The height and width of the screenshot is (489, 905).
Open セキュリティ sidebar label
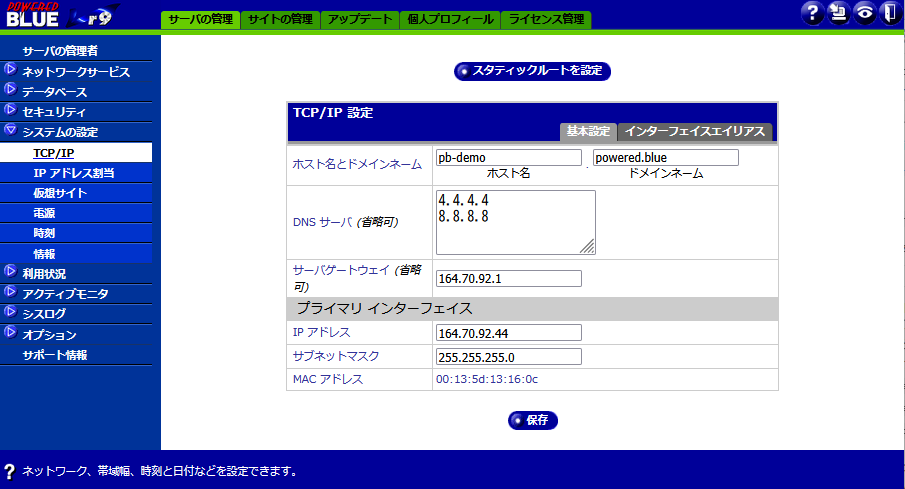(x=54, y=112)
